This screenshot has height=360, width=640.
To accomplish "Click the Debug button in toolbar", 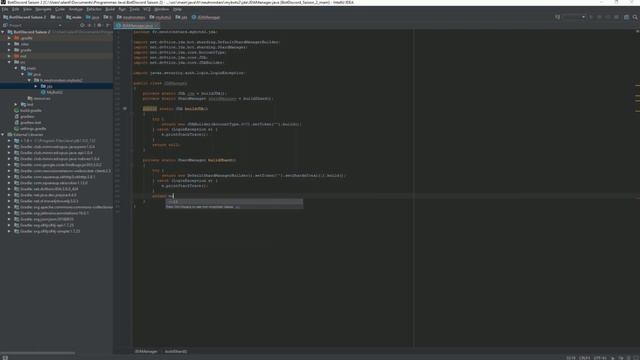I will [599, 17].
